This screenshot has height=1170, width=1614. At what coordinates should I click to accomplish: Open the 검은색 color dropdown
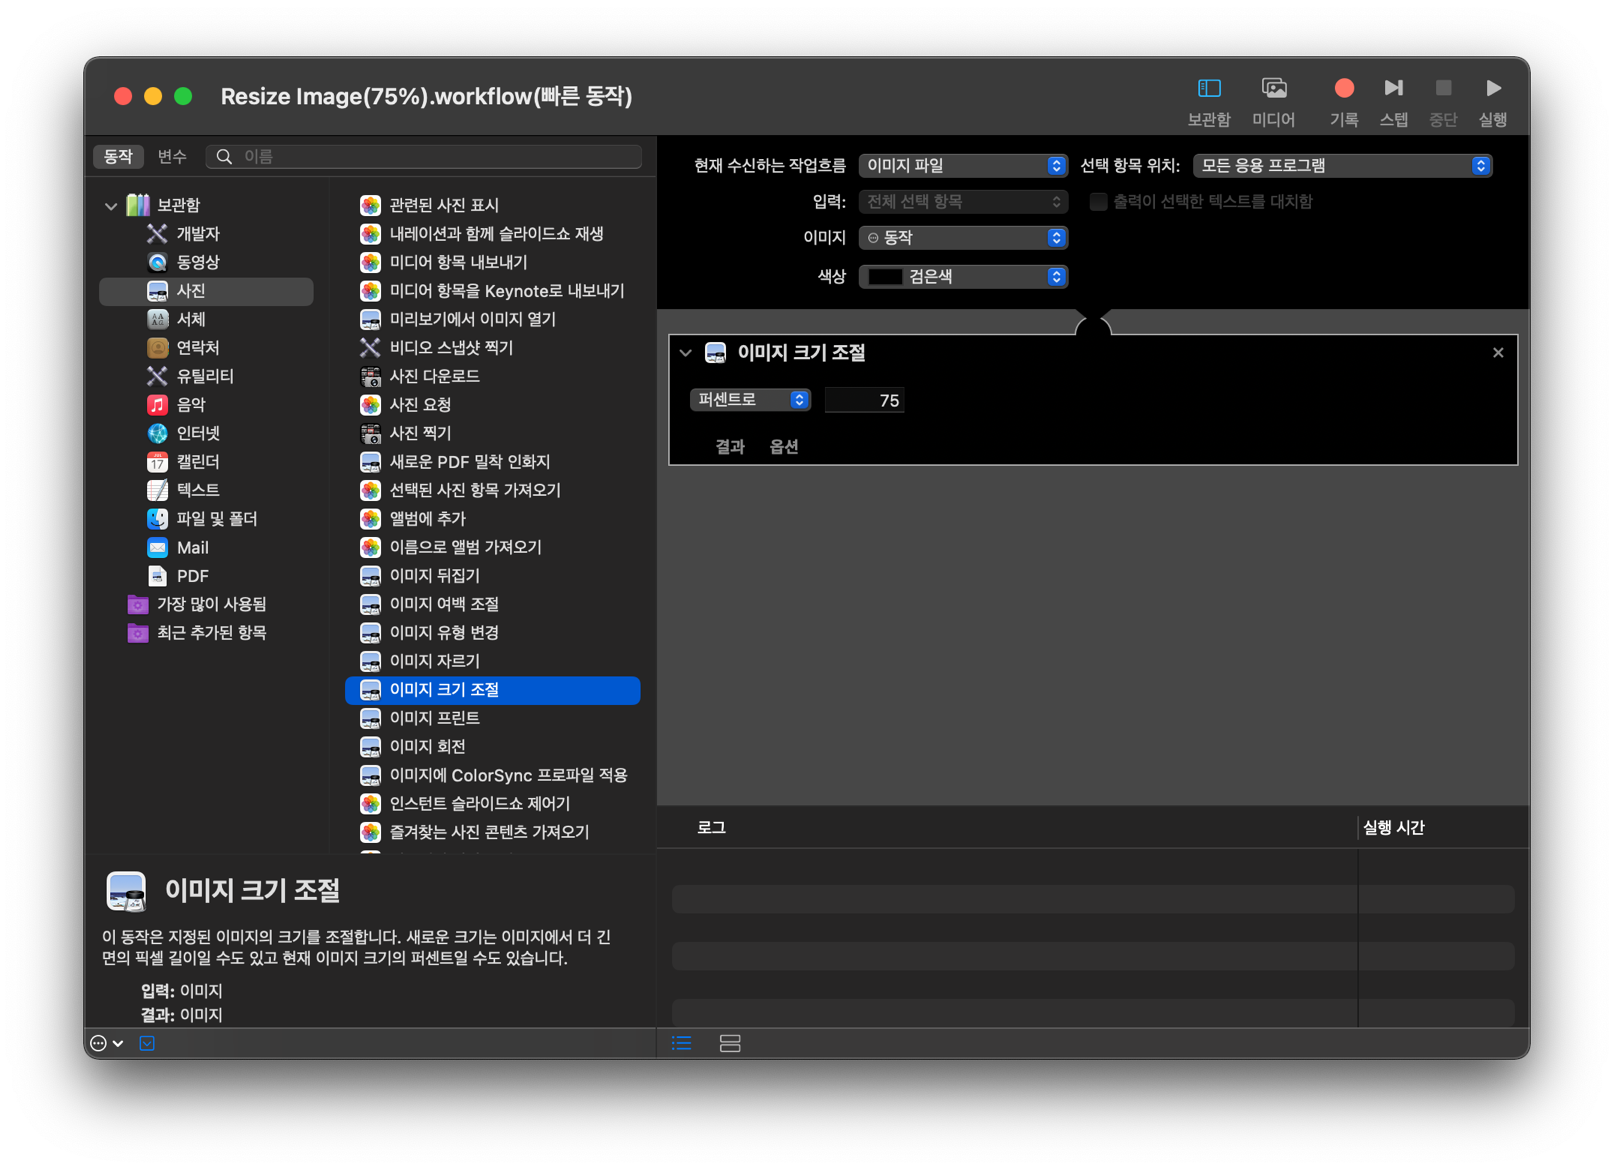(x=963, y=277)
